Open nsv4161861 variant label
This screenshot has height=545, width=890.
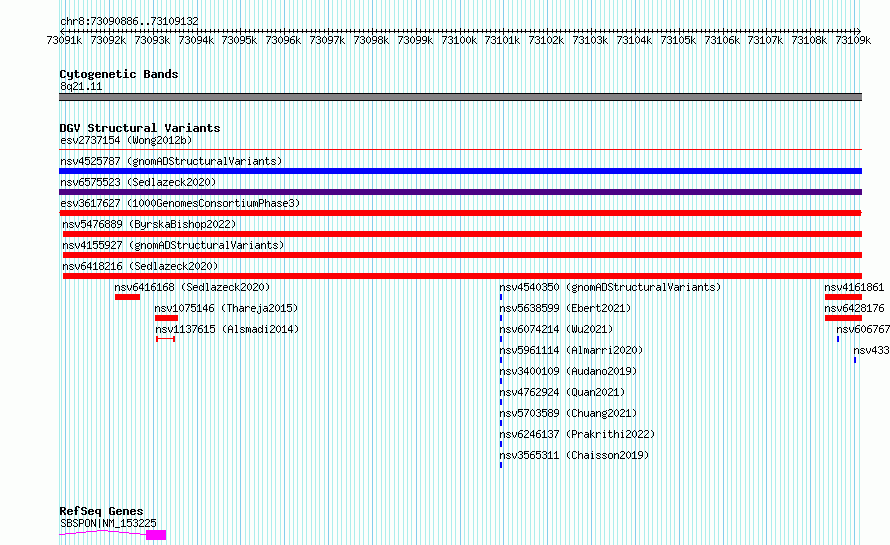point(854,287)
